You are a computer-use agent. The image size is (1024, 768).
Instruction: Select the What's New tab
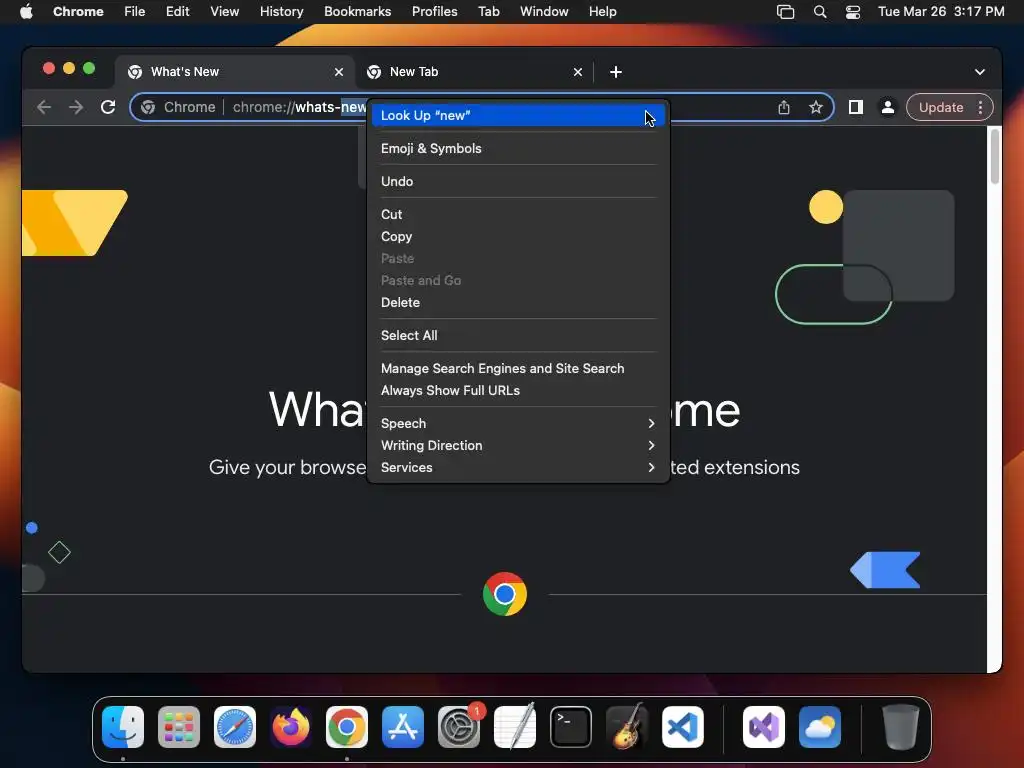pyautogui.click(x=235, y=72)
